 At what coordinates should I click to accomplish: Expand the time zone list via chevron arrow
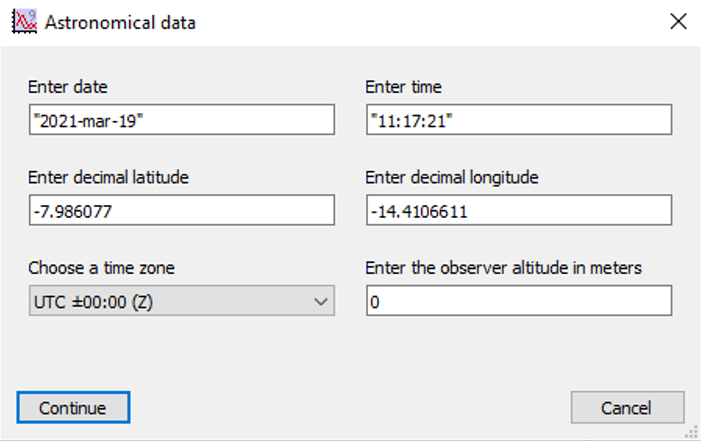pos(321,302)
